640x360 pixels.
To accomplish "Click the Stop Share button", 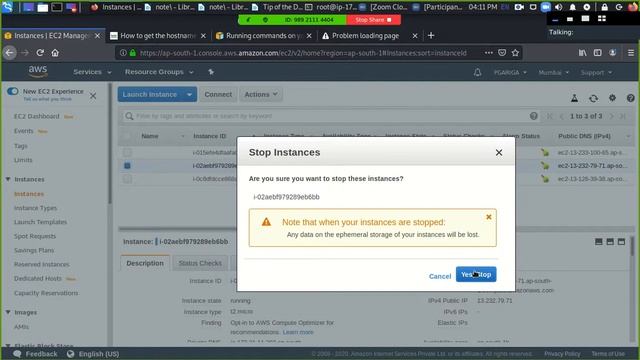I will click(373, 20).
